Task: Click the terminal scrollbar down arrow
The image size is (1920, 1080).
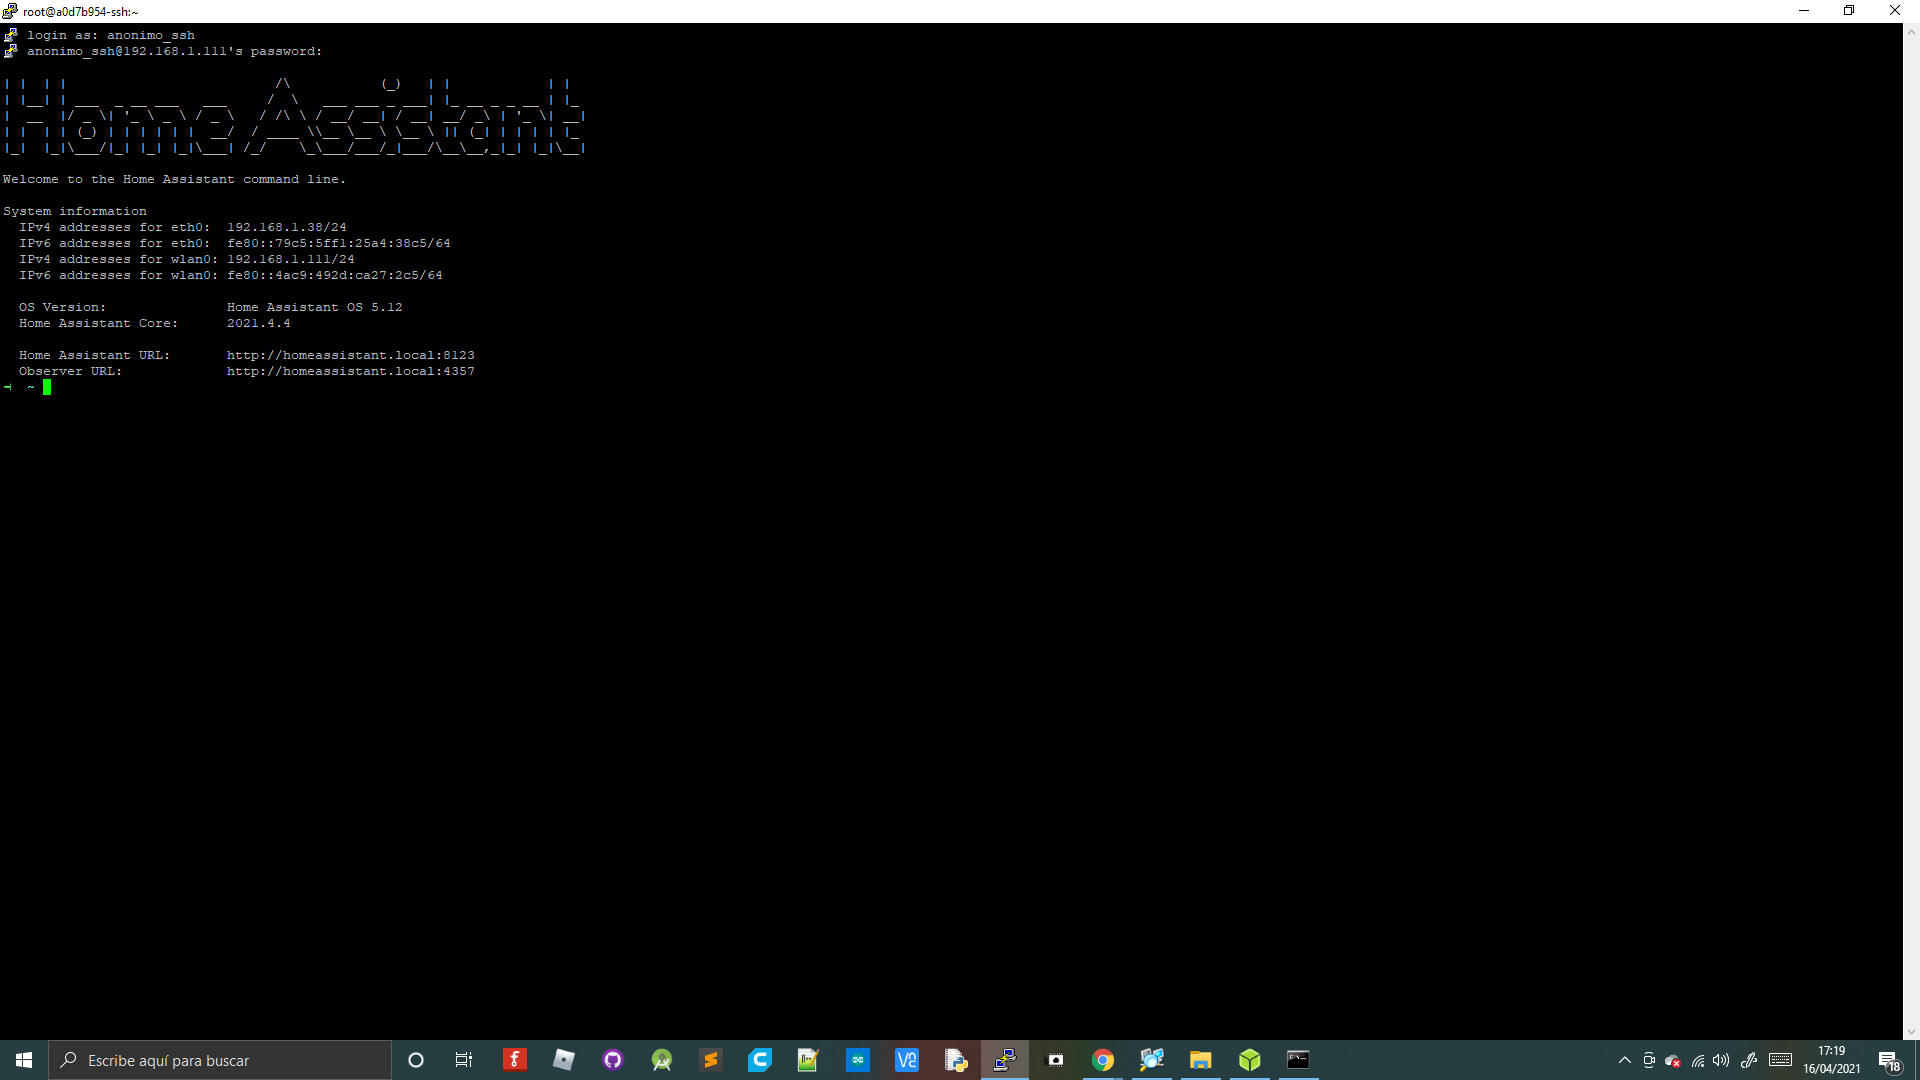Action: click(1911, 1032)
